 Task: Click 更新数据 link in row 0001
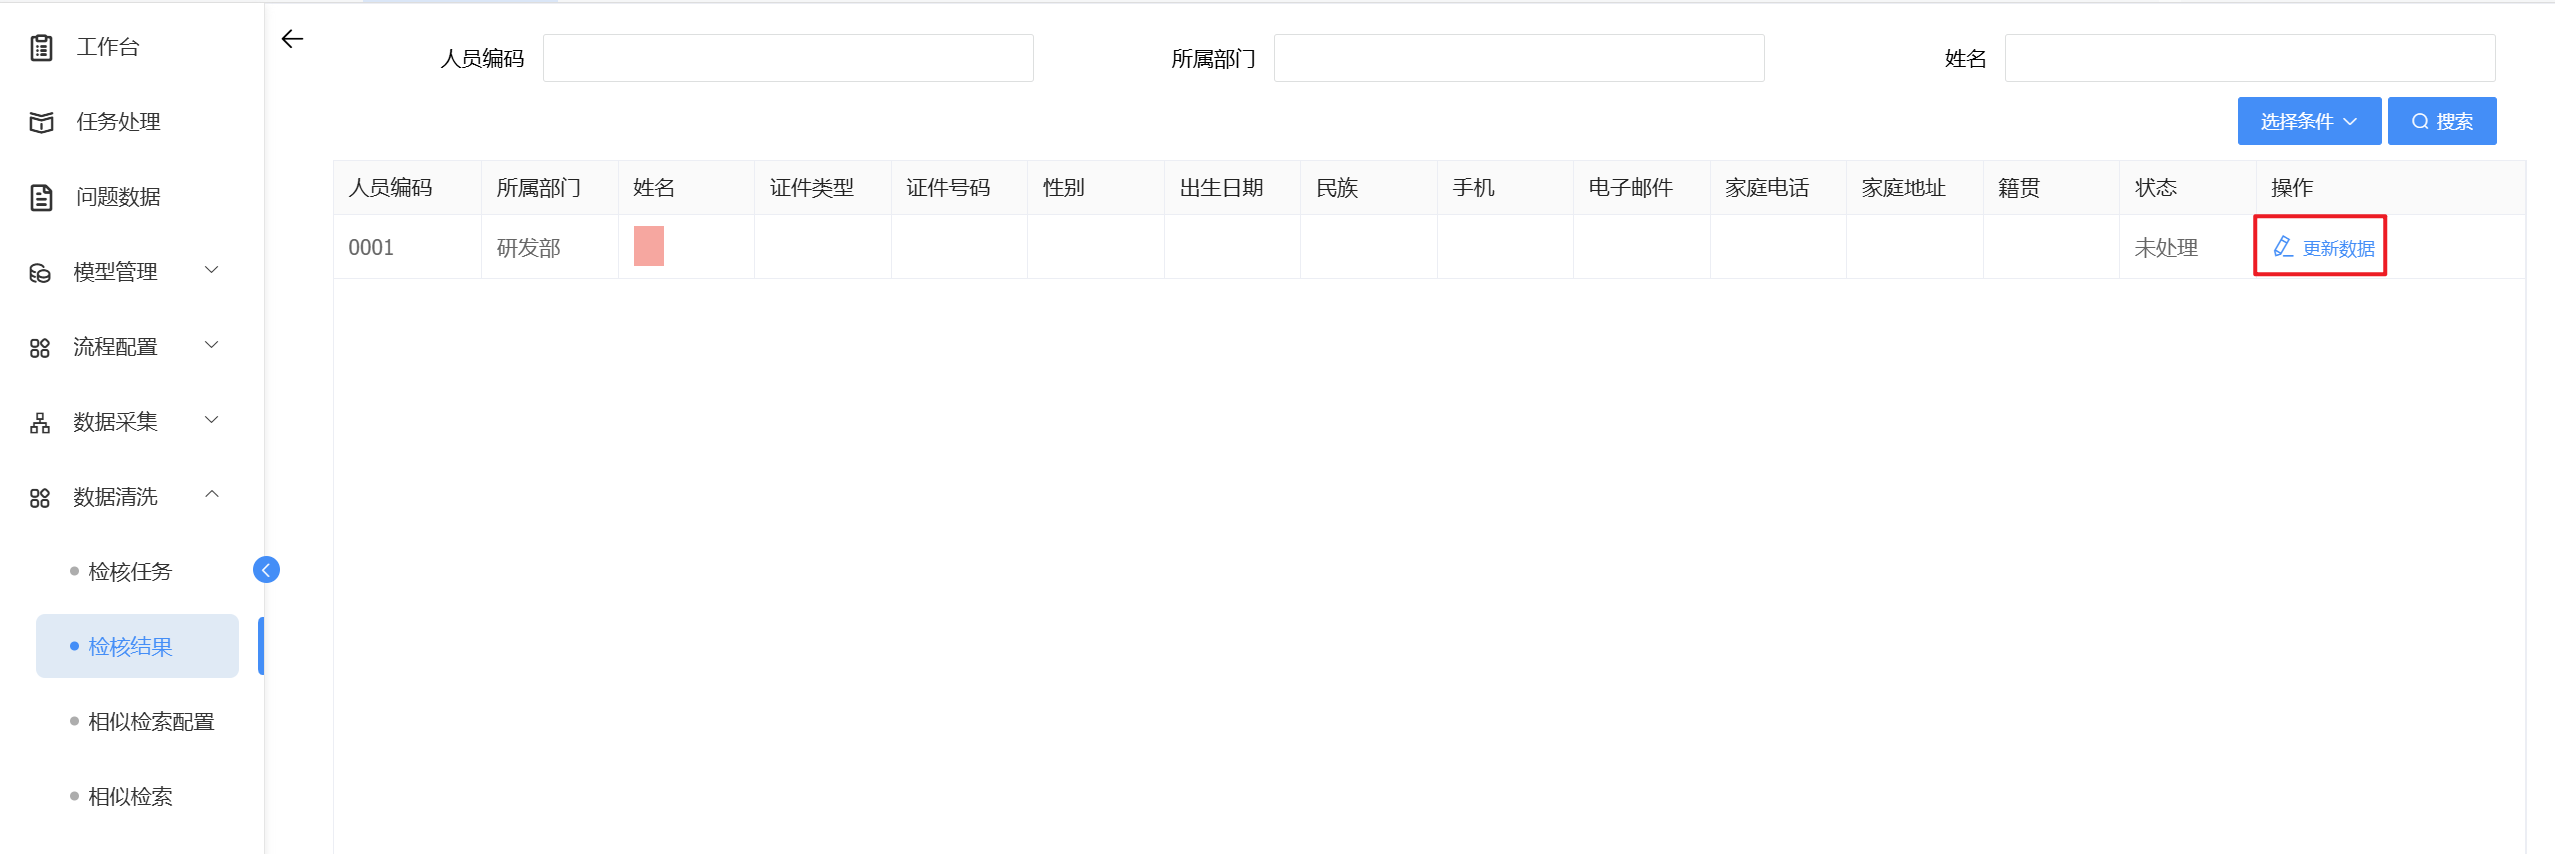click(2324, 247)
